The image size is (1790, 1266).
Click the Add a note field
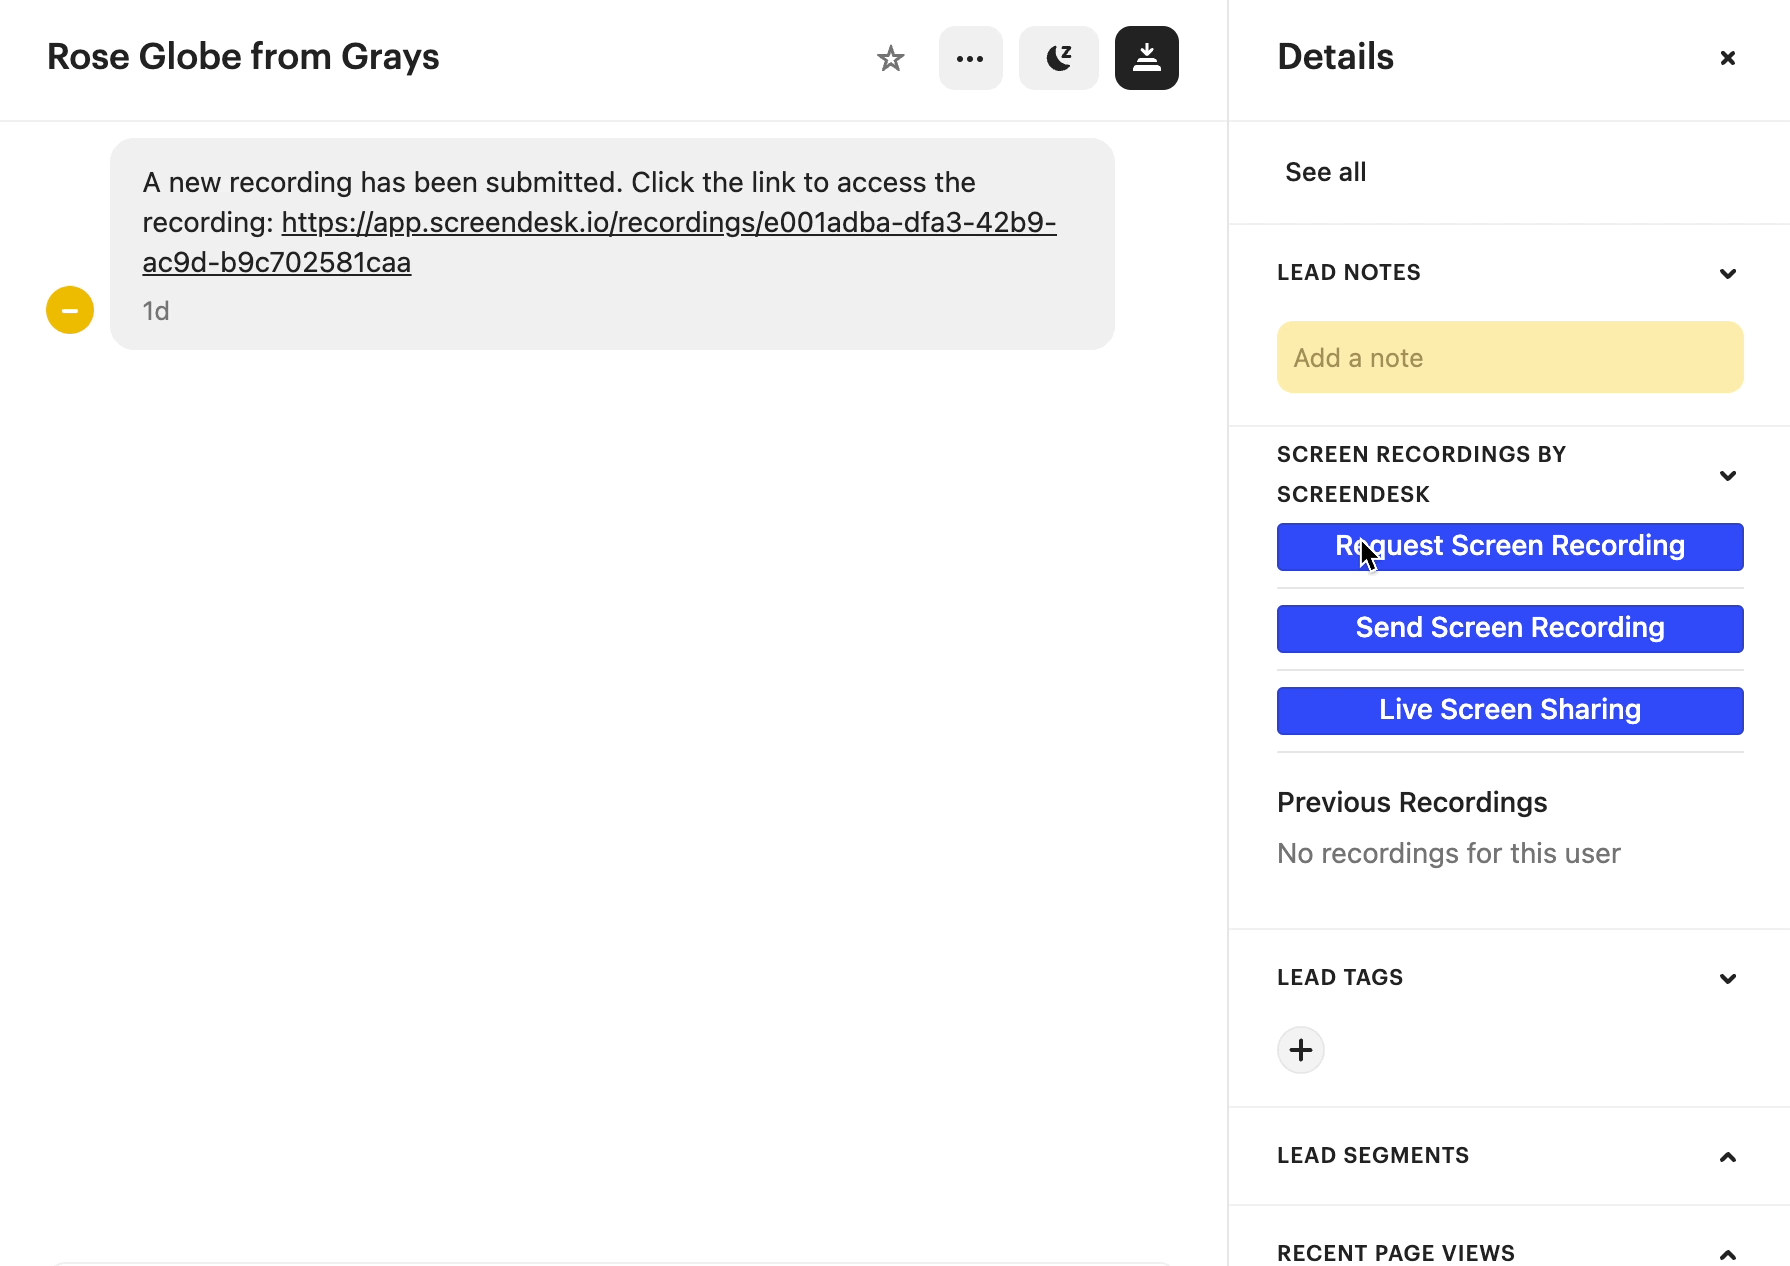coord(1509,357)
